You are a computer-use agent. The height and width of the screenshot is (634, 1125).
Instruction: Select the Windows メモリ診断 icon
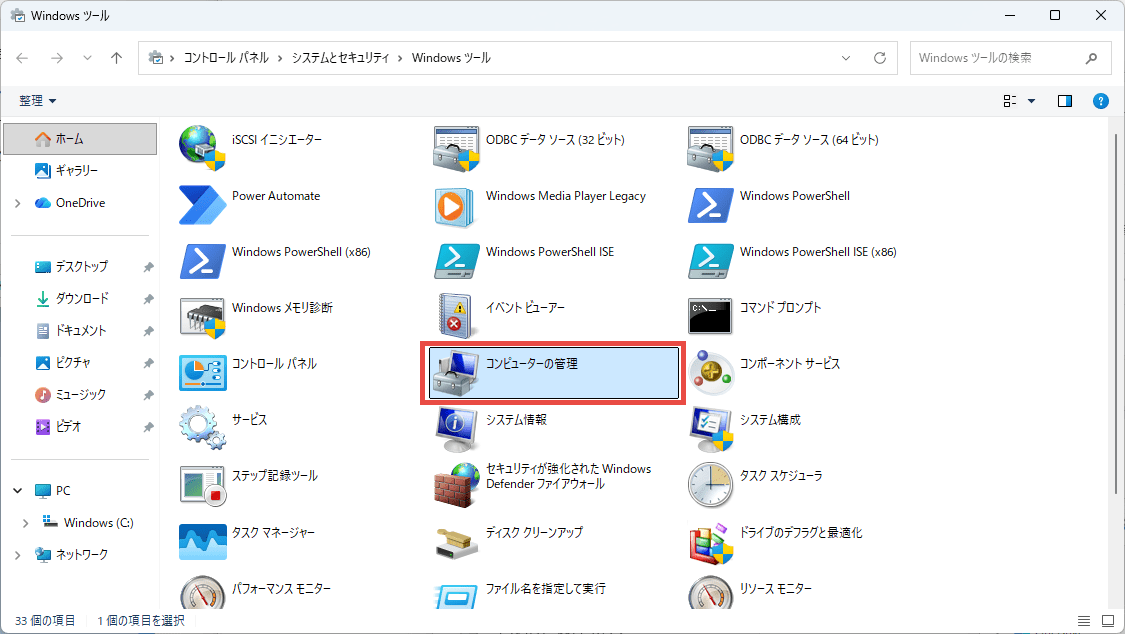click(203, 316)
